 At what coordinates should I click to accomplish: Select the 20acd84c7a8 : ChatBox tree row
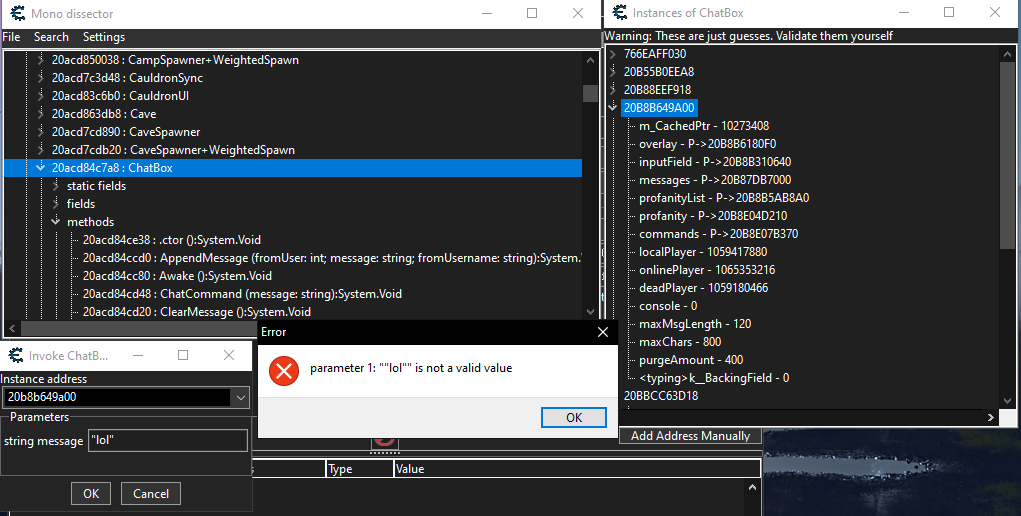click(293, 167)
